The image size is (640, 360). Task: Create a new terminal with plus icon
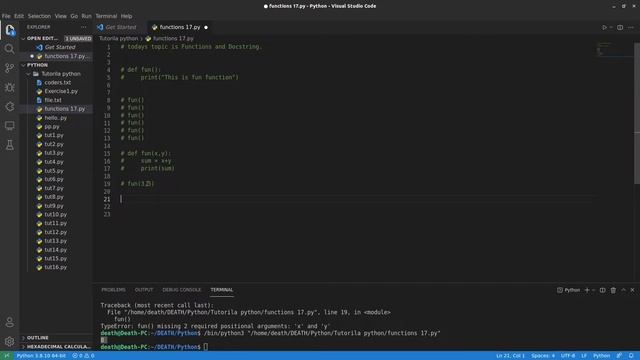pyautogui.click(x=587, y=290)
